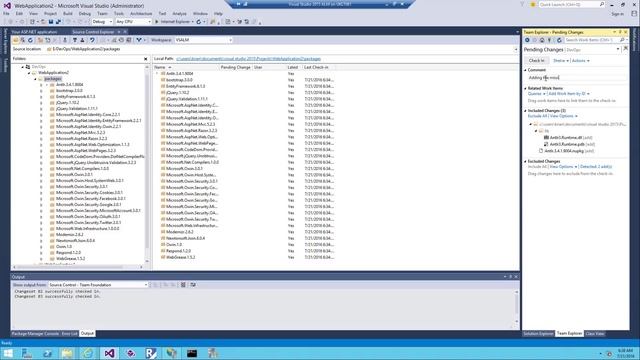Select Modernizr.2.6.2 in Folders tree
This screenshot has width=640, height=360.
tap(69, 235)
